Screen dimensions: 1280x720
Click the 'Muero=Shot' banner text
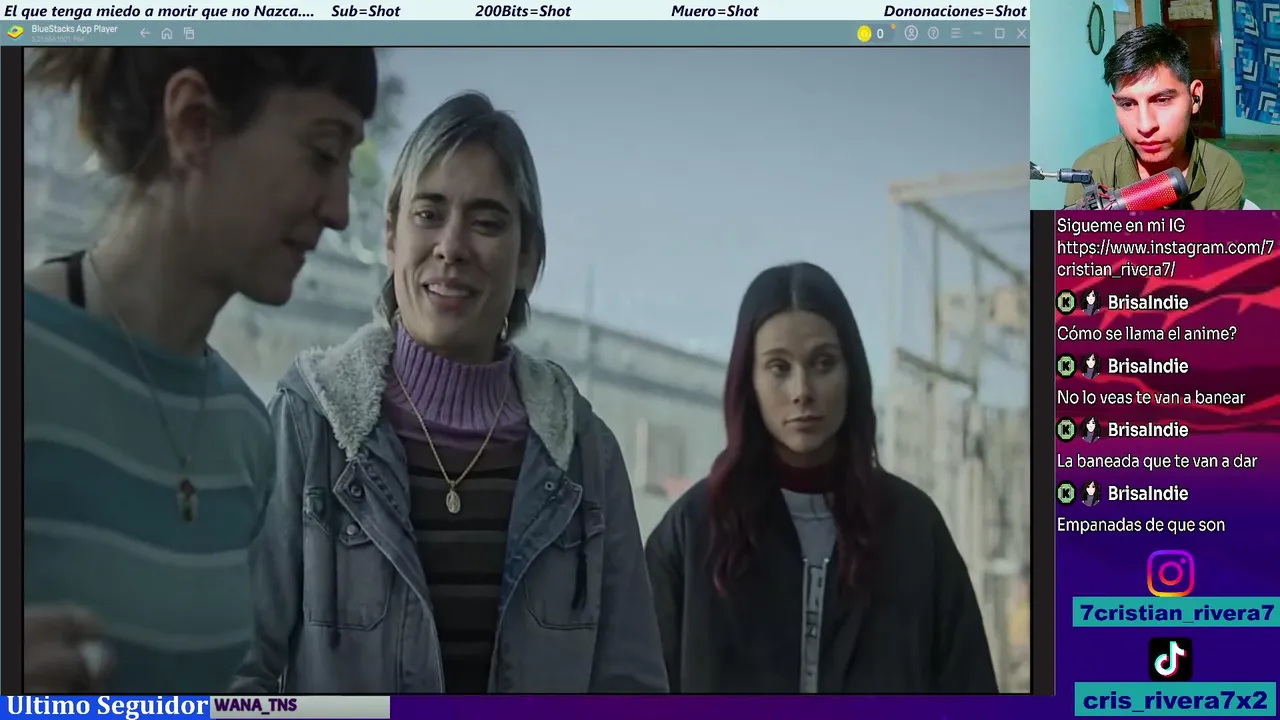pos(715,11)
